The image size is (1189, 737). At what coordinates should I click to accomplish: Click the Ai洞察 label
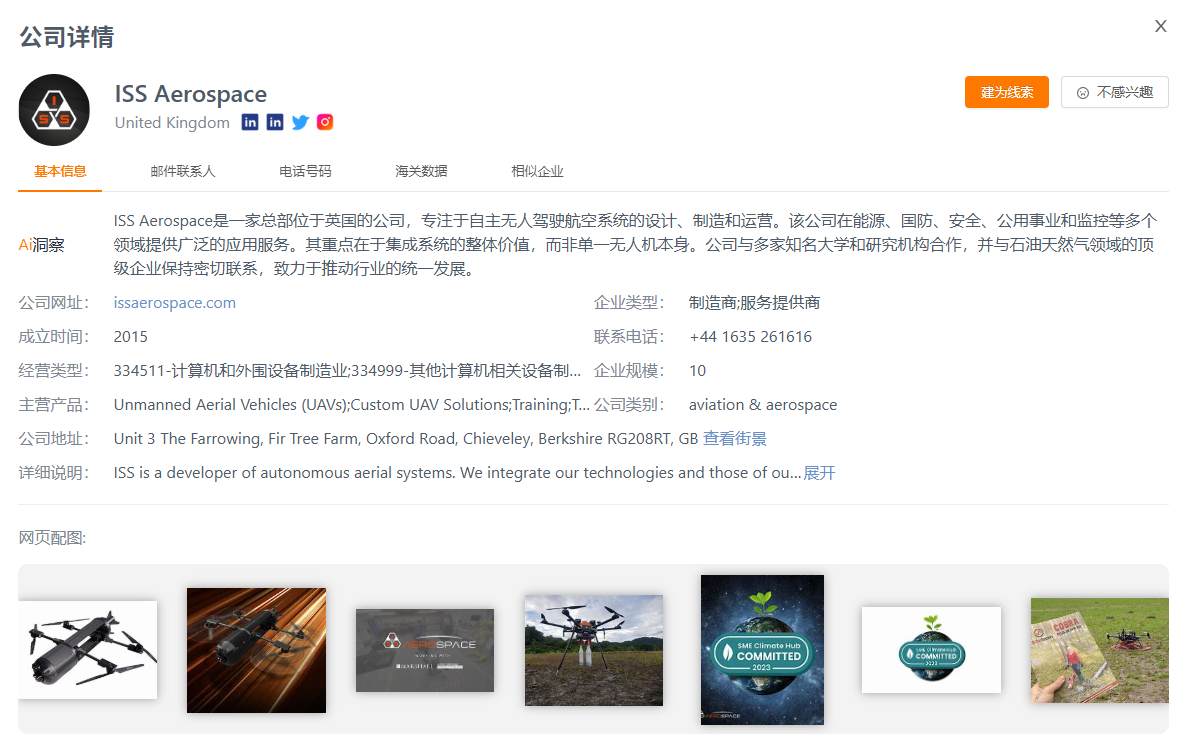tap(42, 245)
